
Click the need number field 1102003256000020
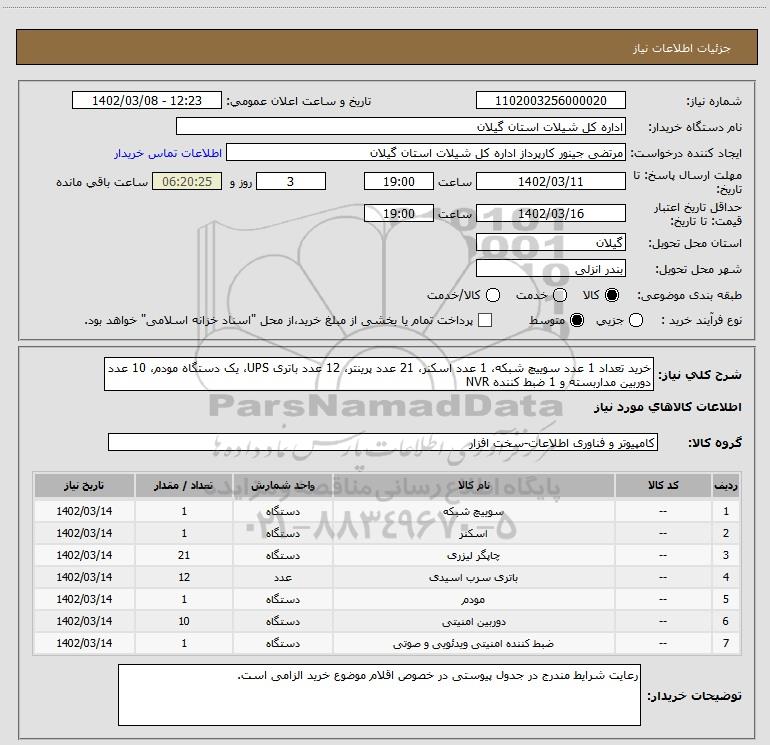coord(550,100)
